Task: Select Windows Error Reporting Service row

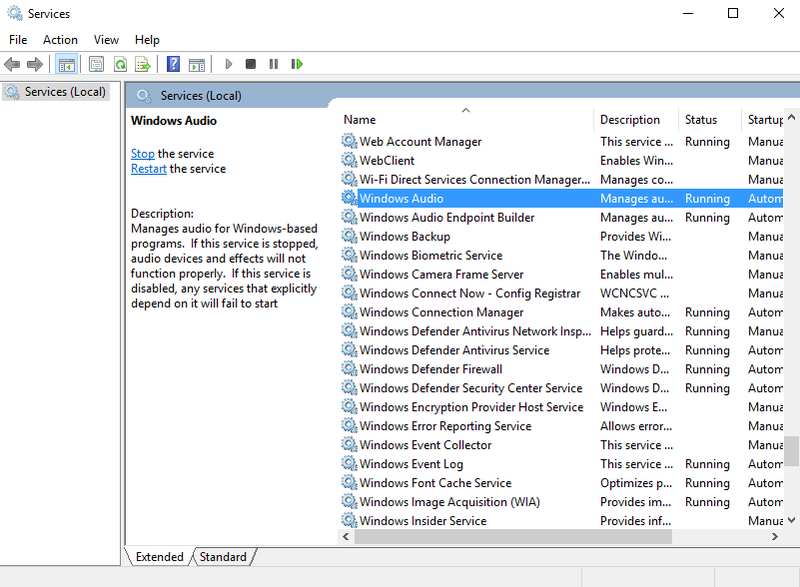Action: click(561, 425)
